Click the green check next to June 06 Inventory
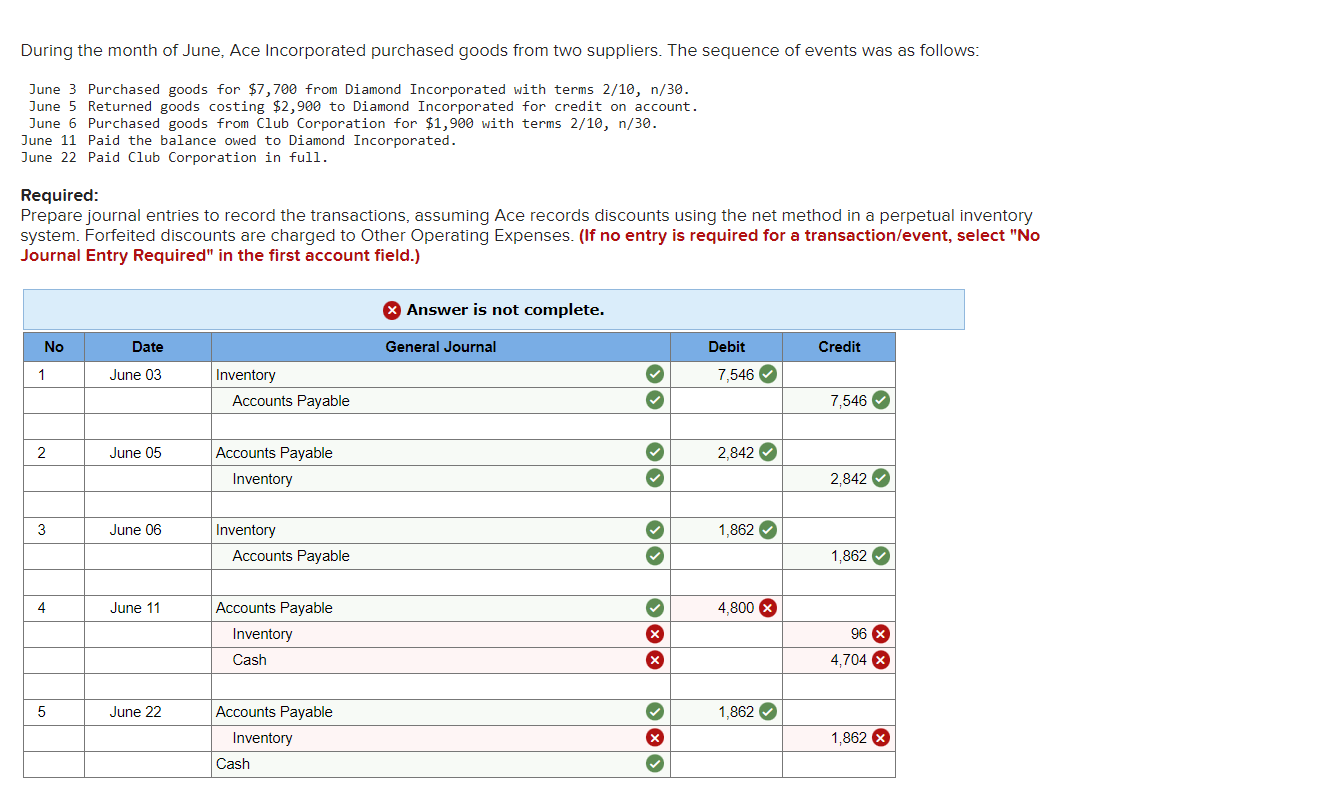 coord(653,529)
